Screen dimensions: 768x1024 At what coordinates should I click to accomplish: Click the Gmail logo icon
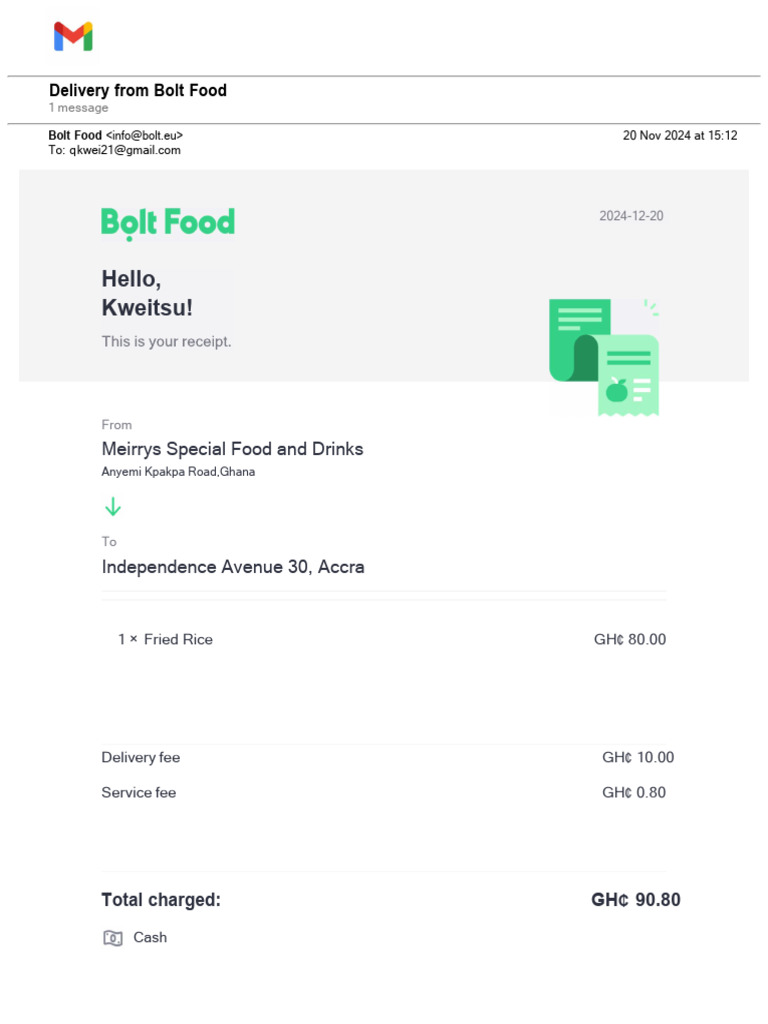[x=73, y=37]
